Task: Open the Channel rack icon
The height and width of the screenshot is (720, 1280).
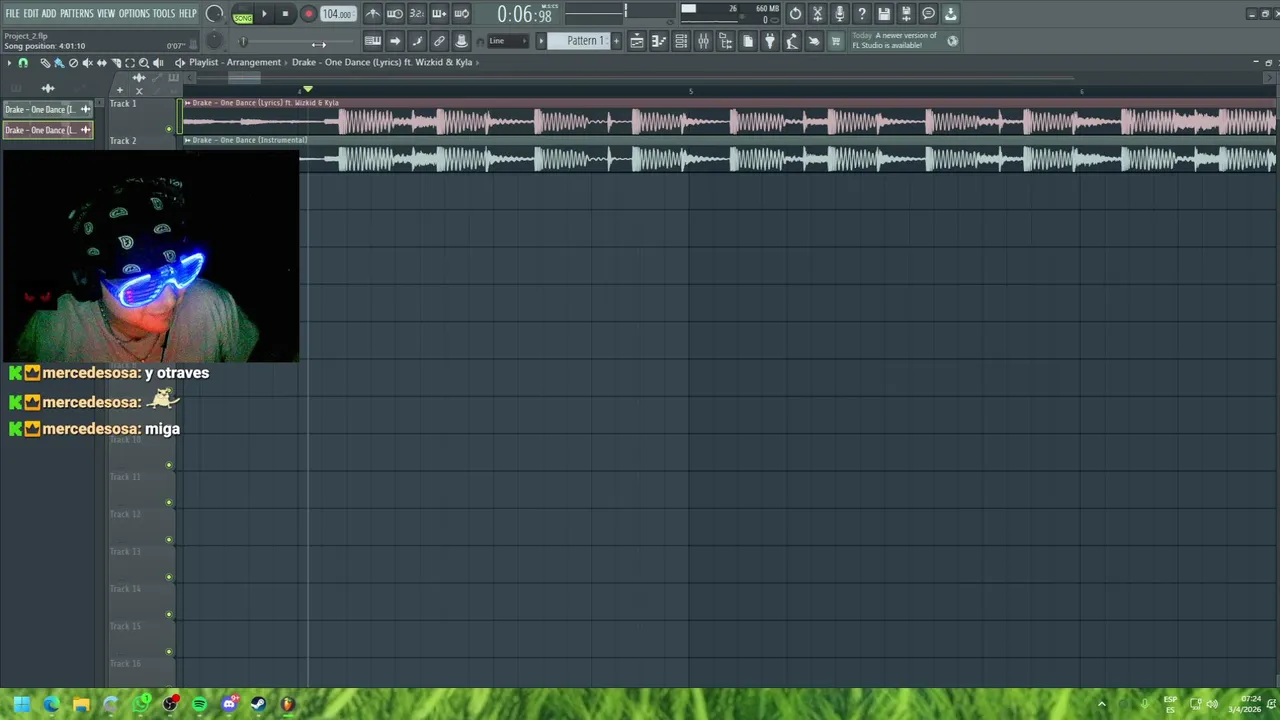Action: 681,41
